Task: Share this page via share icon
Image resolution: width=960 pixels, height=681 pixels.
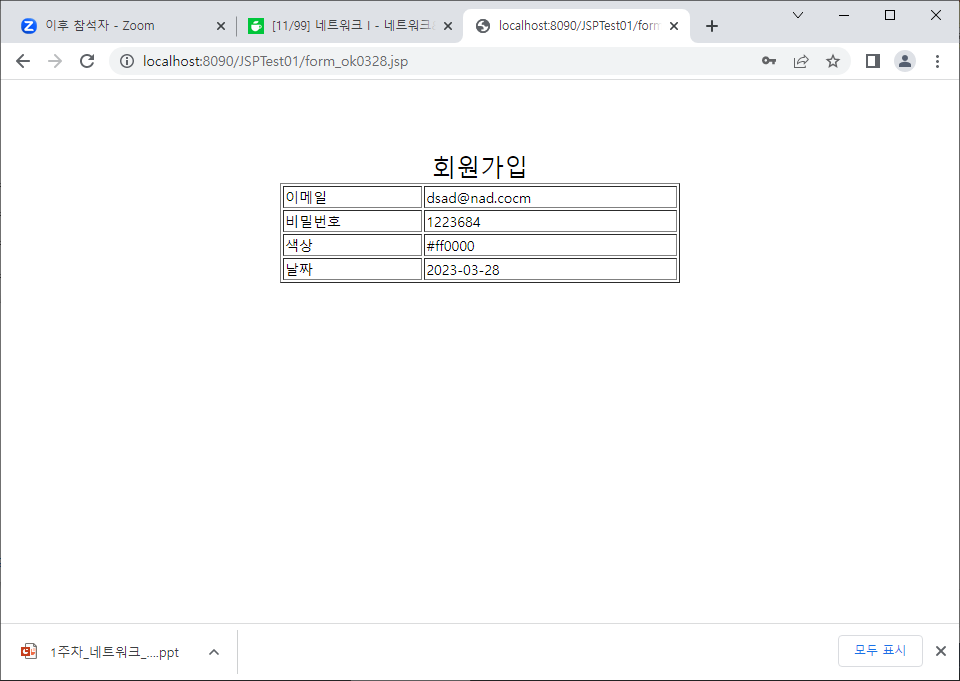Action: [x=801, y=61]
